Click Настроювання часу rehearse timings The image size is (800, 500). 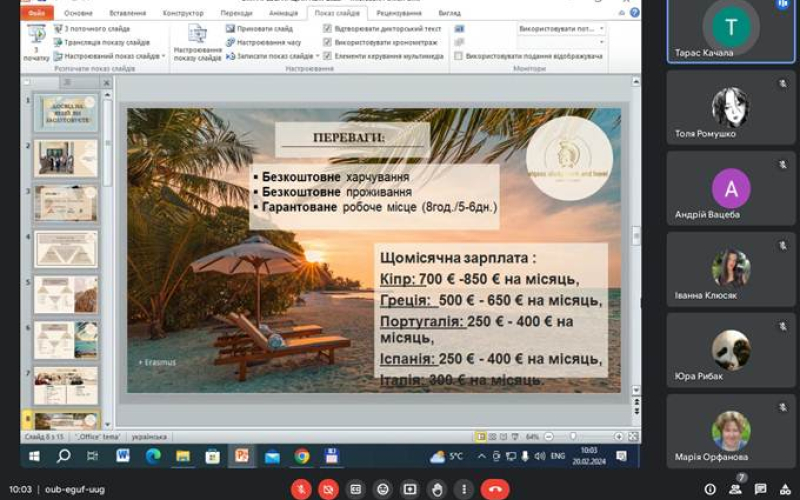pyautogui.click(x=264, y=42)
